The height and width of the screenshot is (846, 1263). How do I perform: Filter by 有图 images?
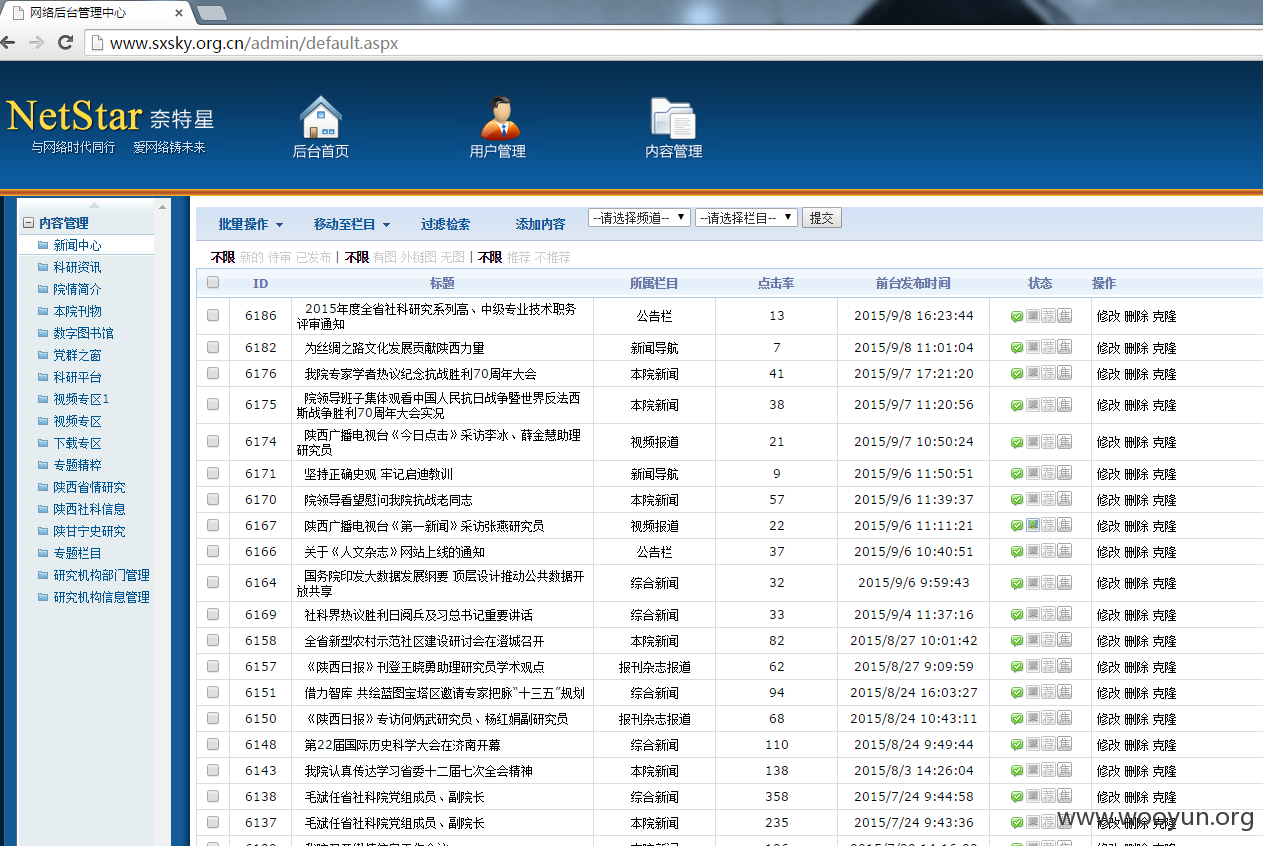(385, 257)
